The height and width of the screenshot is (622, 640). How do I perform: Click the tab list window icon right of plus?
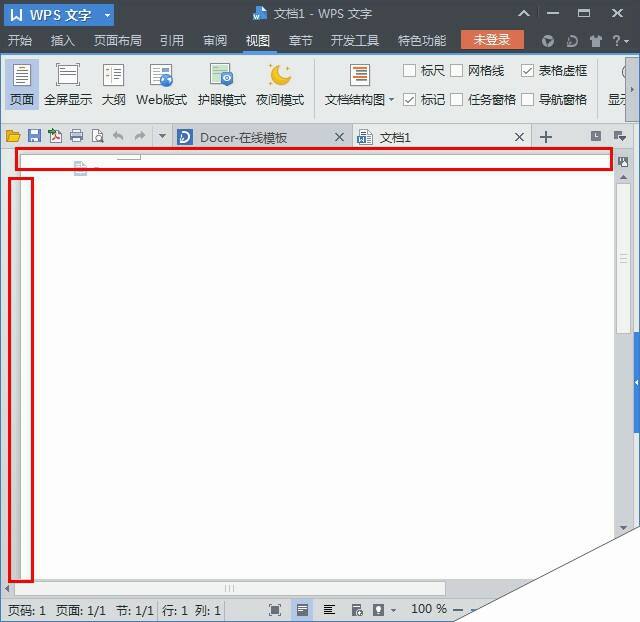(x=596, y=136)
